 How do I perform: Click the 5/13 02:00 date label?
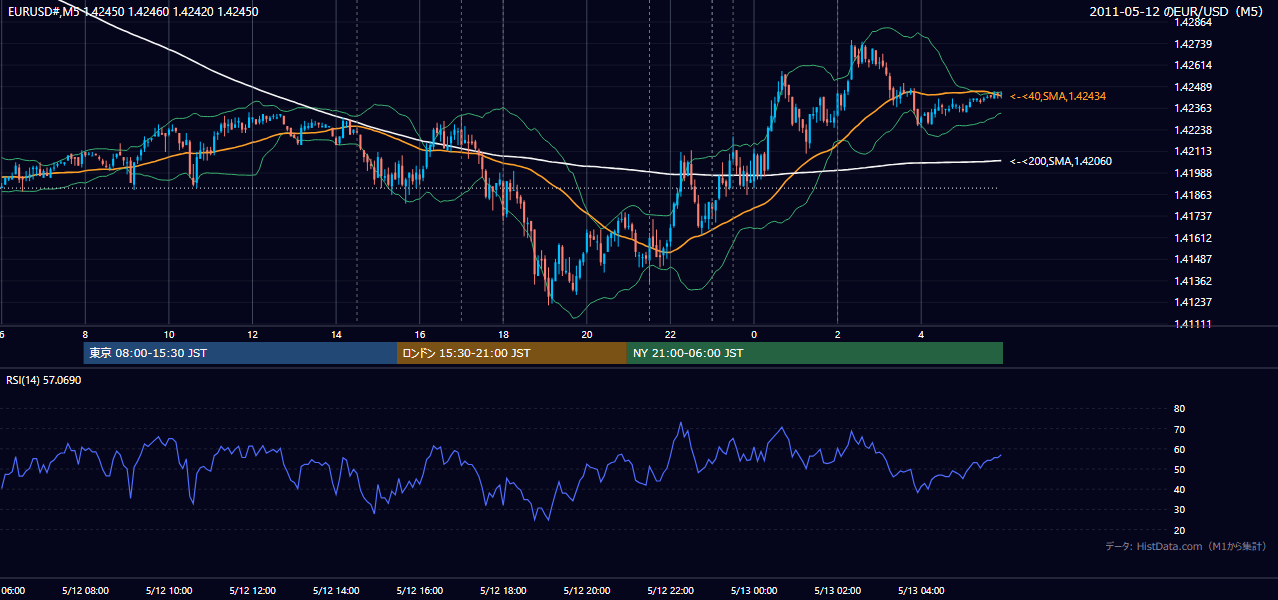tap(838, 590)
